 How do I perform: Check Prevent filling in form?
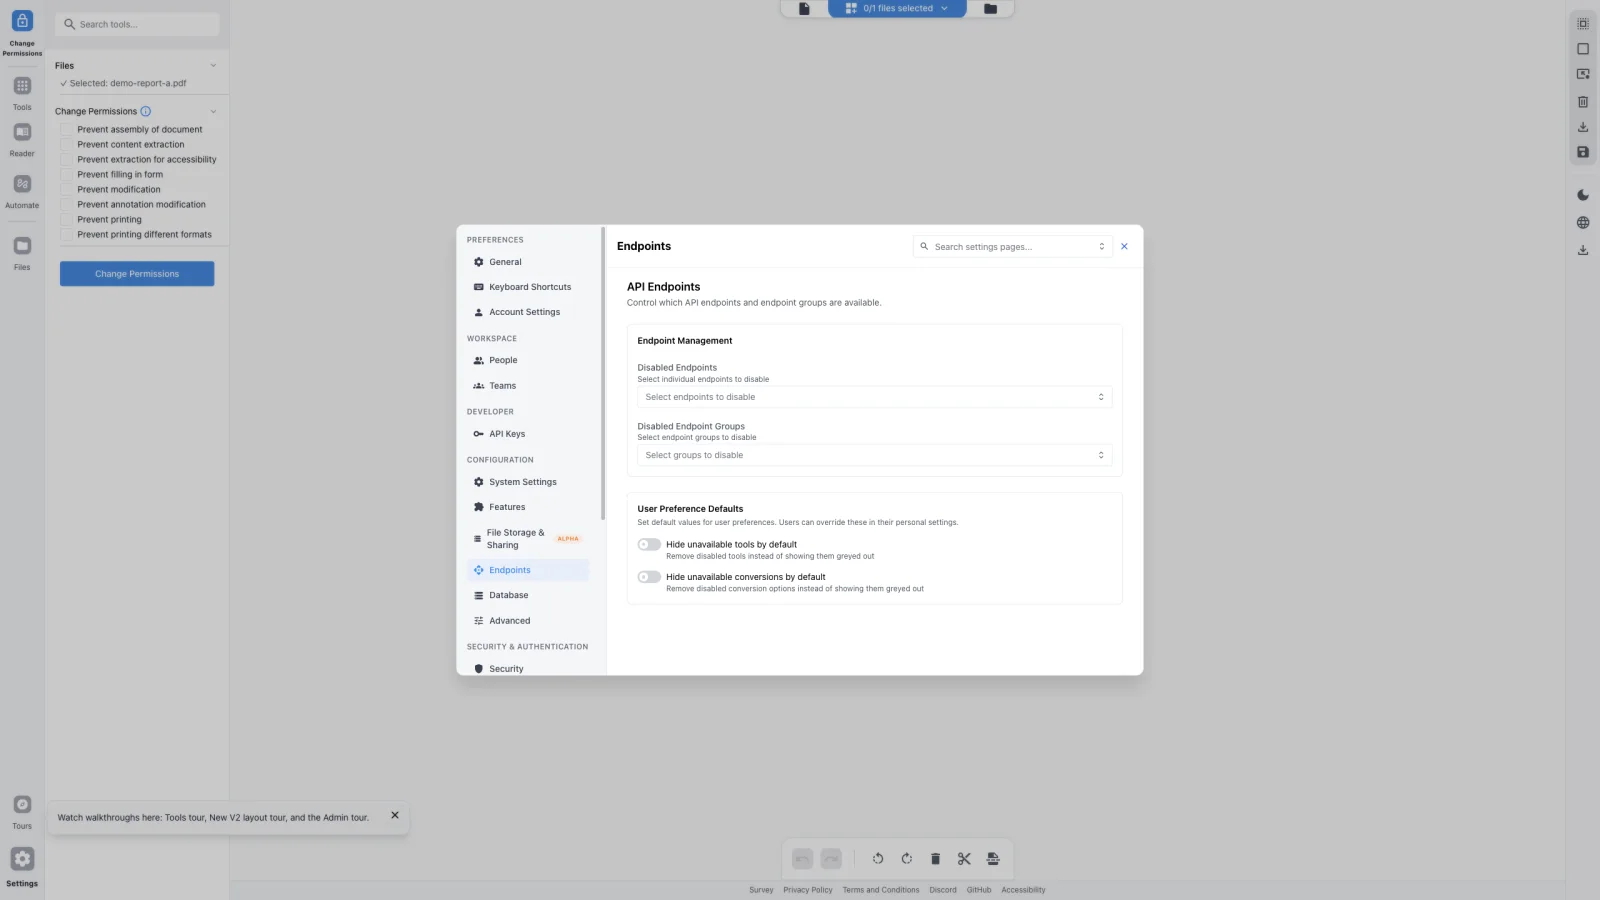click(67, 174)
